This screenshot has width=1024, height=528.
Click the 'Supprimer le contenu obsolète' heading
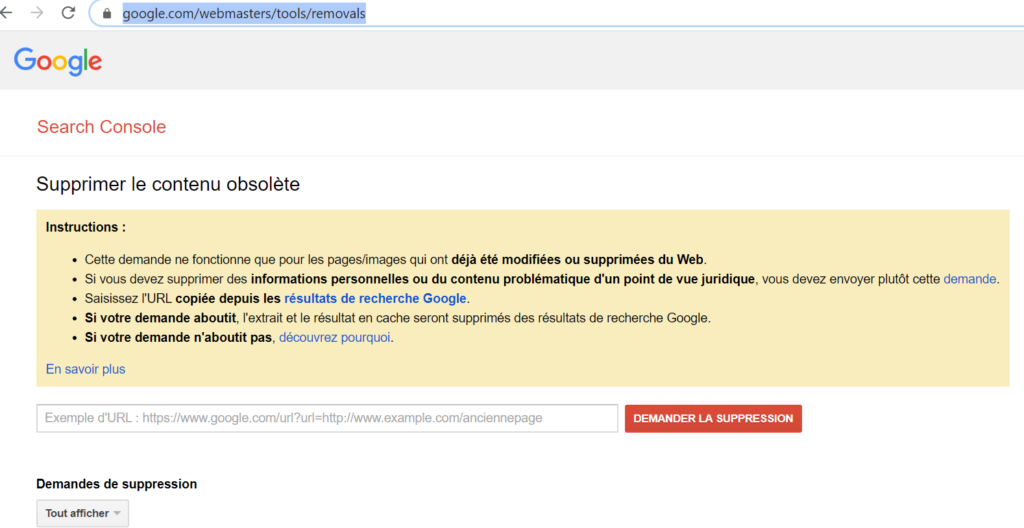(x=168, y=184)
